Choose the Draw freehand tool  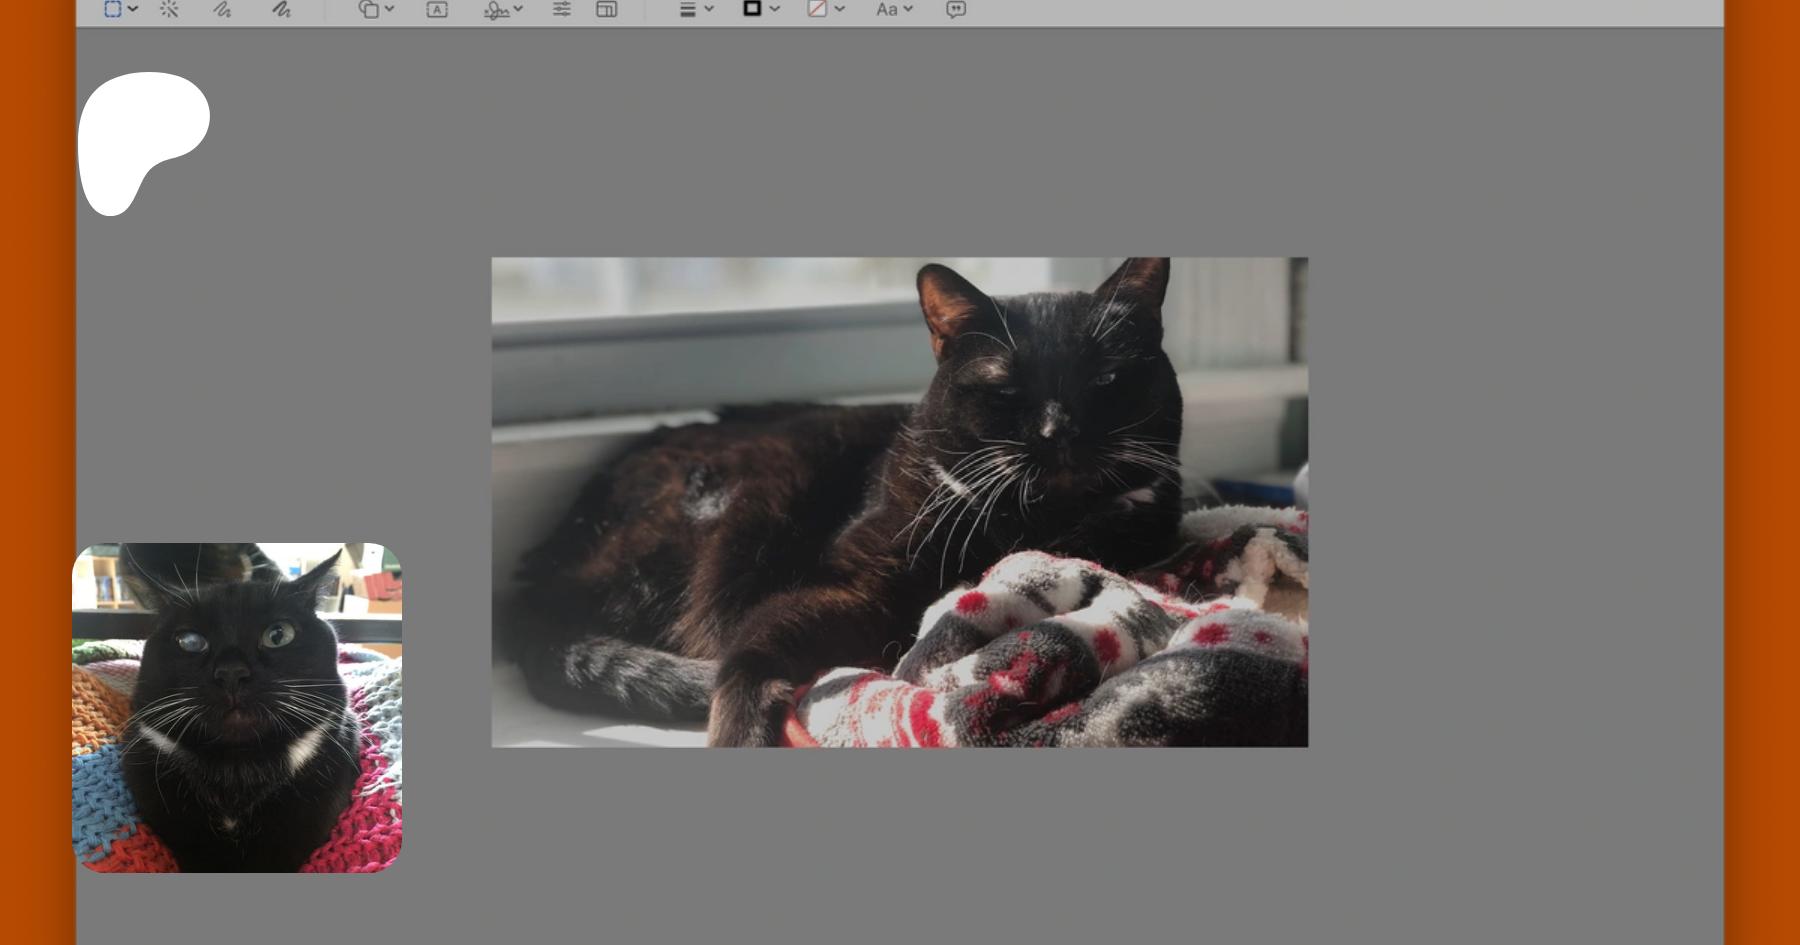pyautogui.click(x=281, y=9)
